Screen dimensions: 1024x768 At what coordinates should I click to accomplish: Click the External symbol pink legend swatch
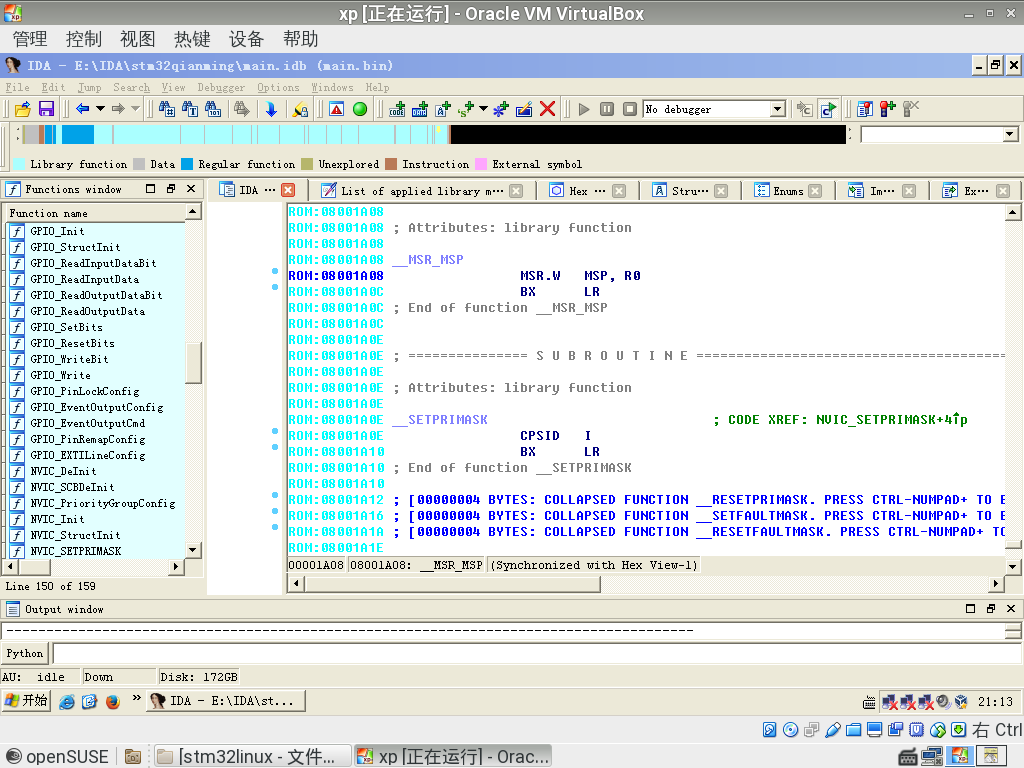click(481, 164)
